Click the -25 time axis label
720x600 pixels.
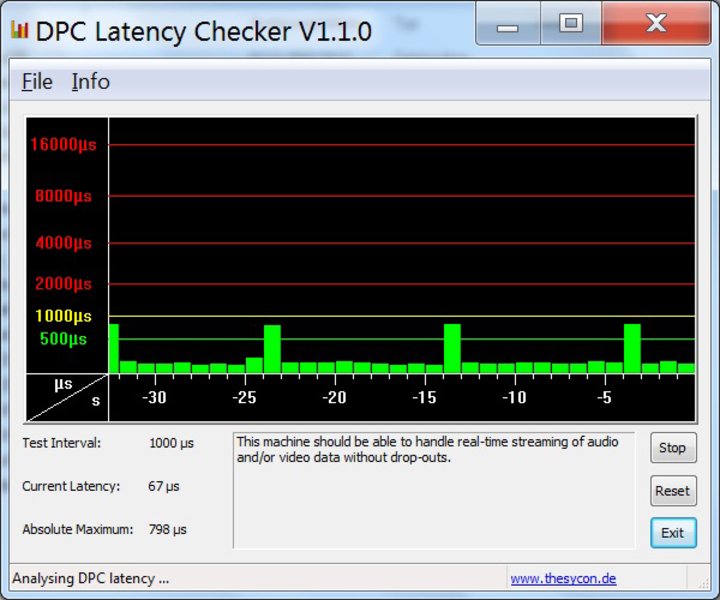244,397
